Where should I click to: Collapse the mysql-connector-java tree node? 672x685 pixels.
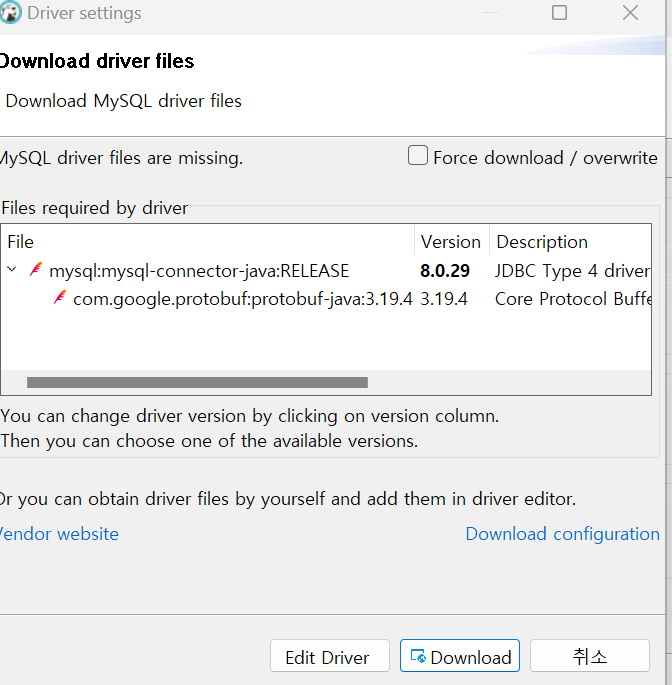[12, 270]
